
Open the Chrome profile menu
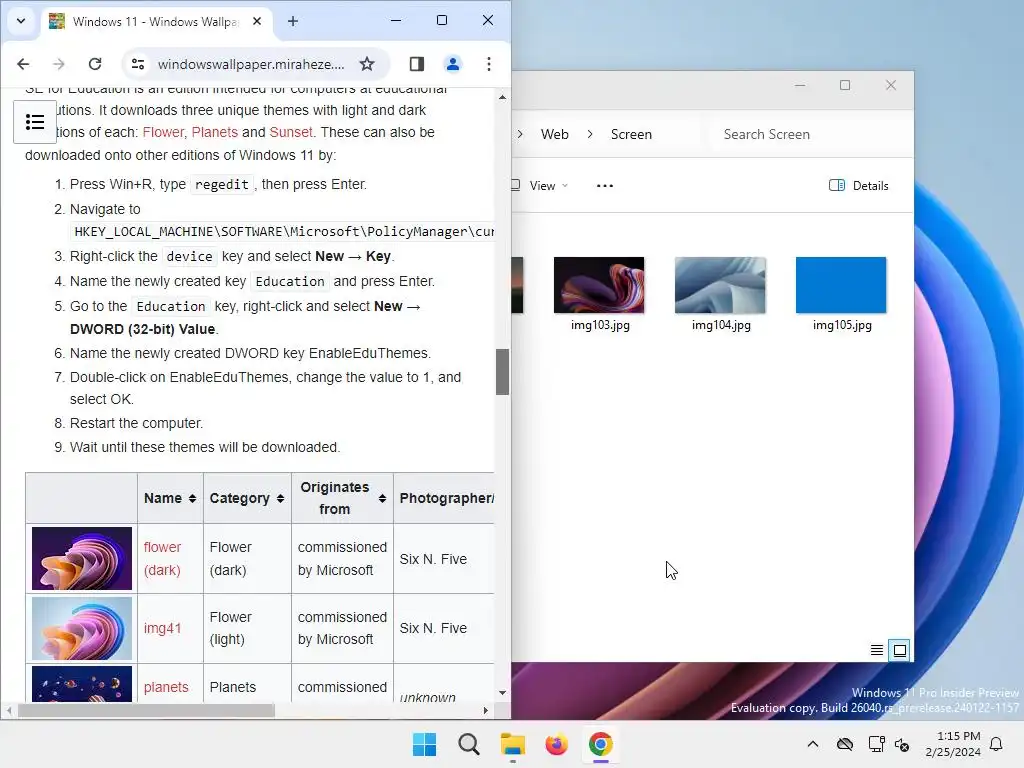453,64
